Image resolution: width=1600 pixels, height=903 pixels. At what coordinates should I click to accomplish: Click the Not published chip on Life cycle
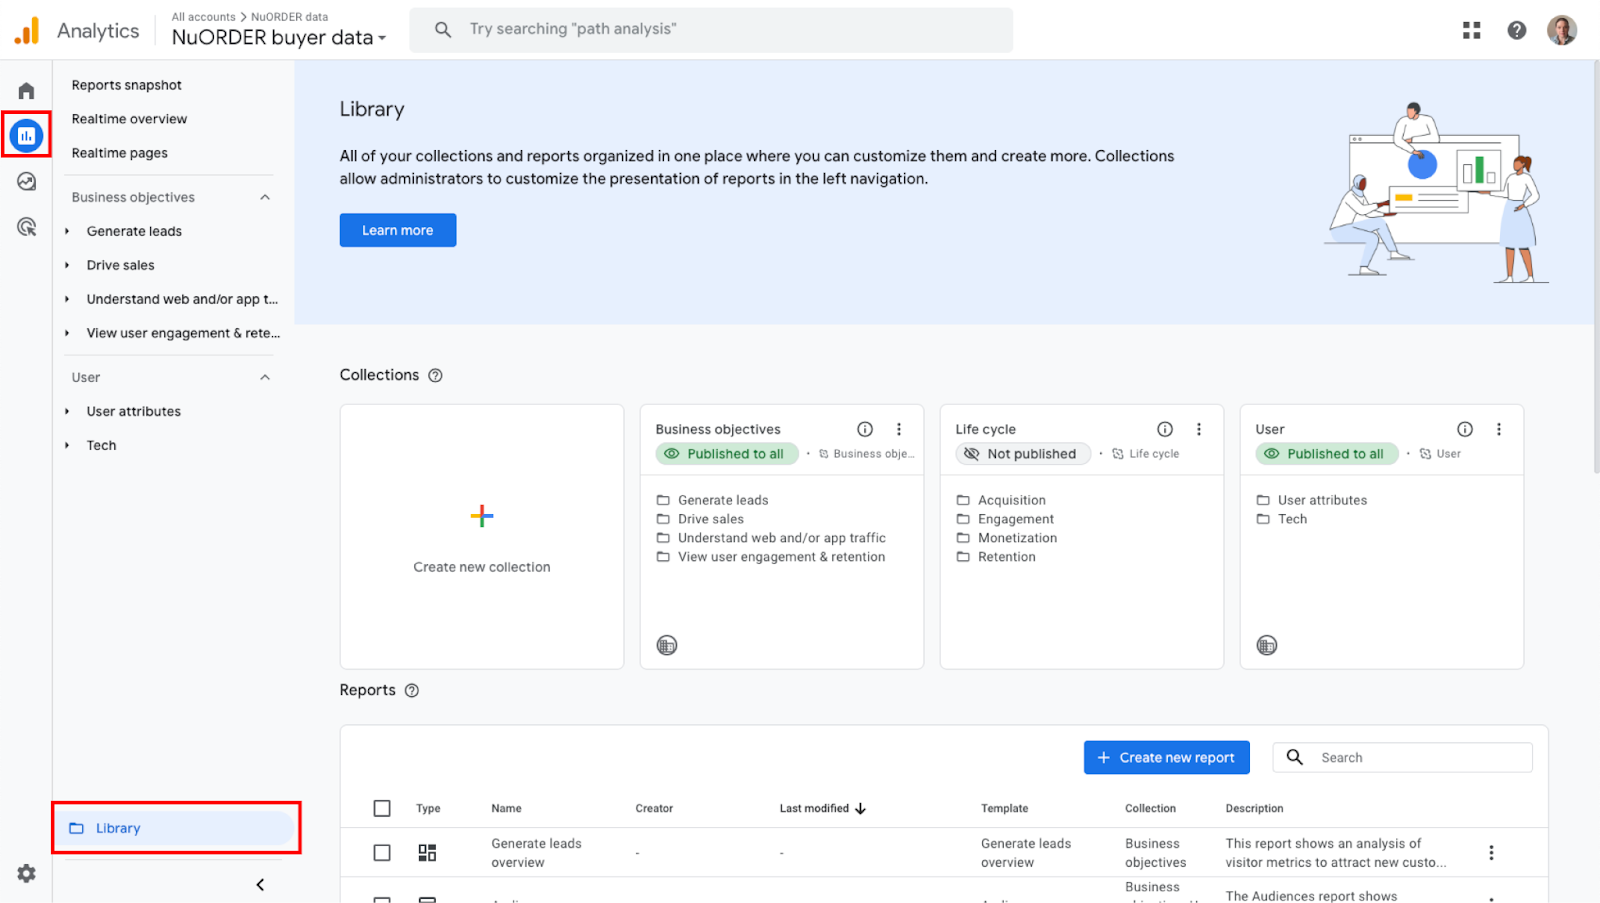(1023, 454)
